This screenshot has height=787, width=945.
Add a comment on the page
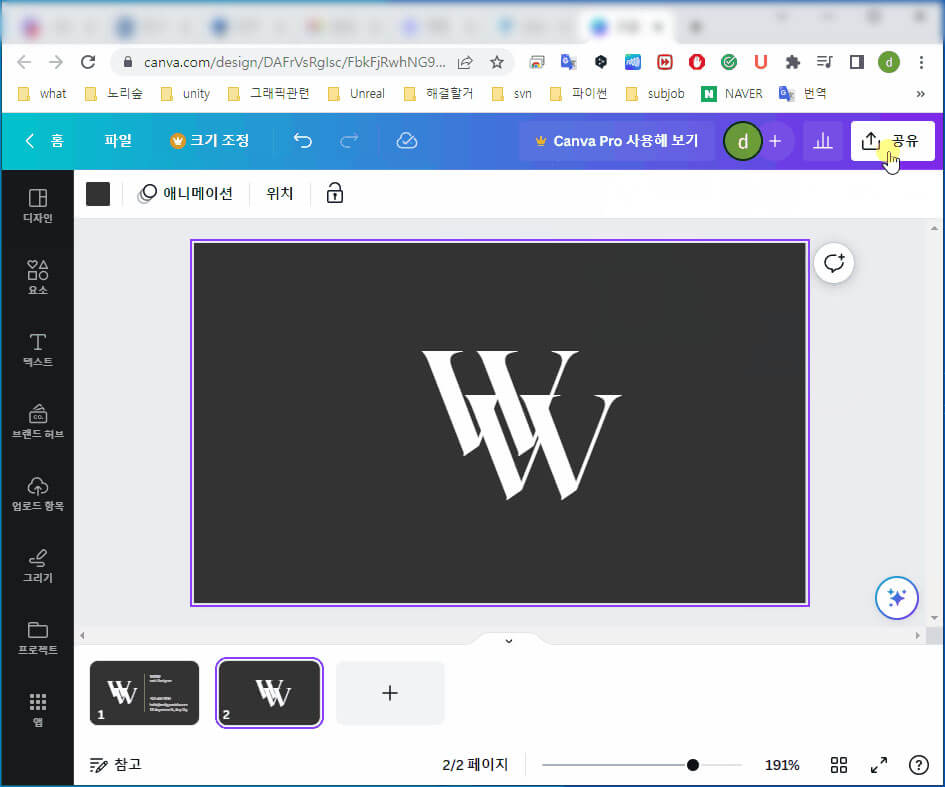(x=834, y=263)
